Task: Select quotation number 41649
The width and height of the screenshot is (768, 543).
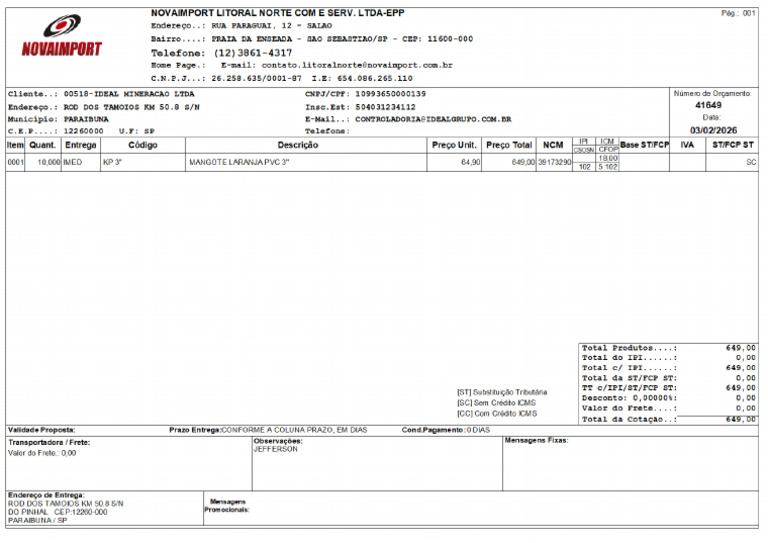Action: pos(708,105)
